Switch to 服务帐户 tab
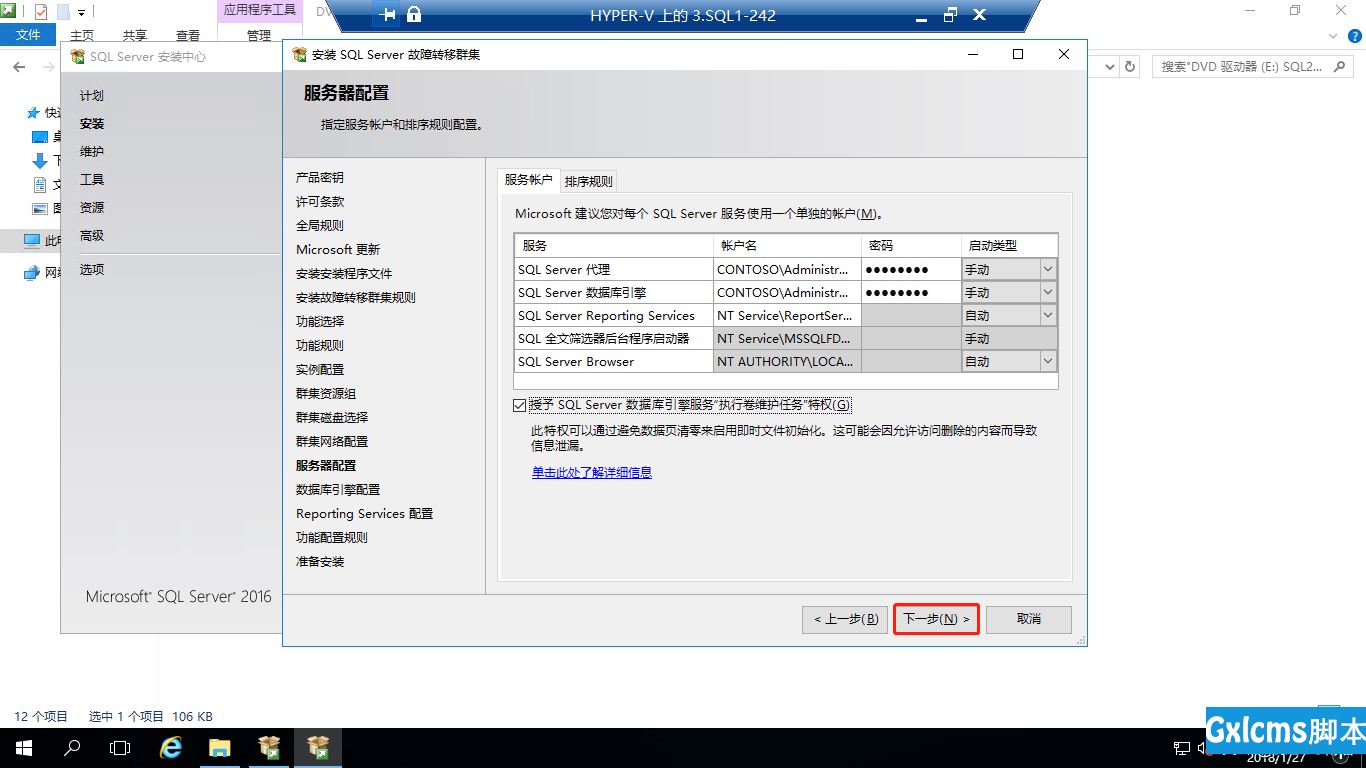 (528, 180)
